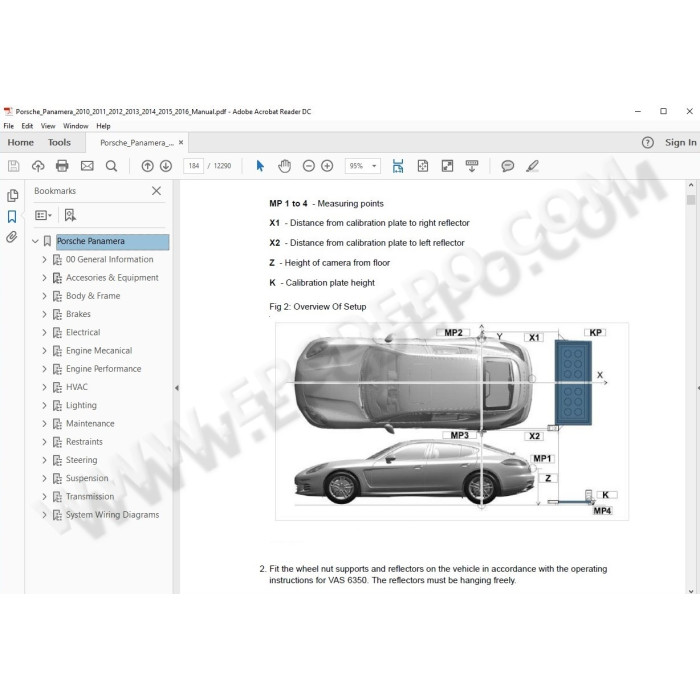Send file by email envelope icon
Screen dimensions: 700x700
pos(87,166)
